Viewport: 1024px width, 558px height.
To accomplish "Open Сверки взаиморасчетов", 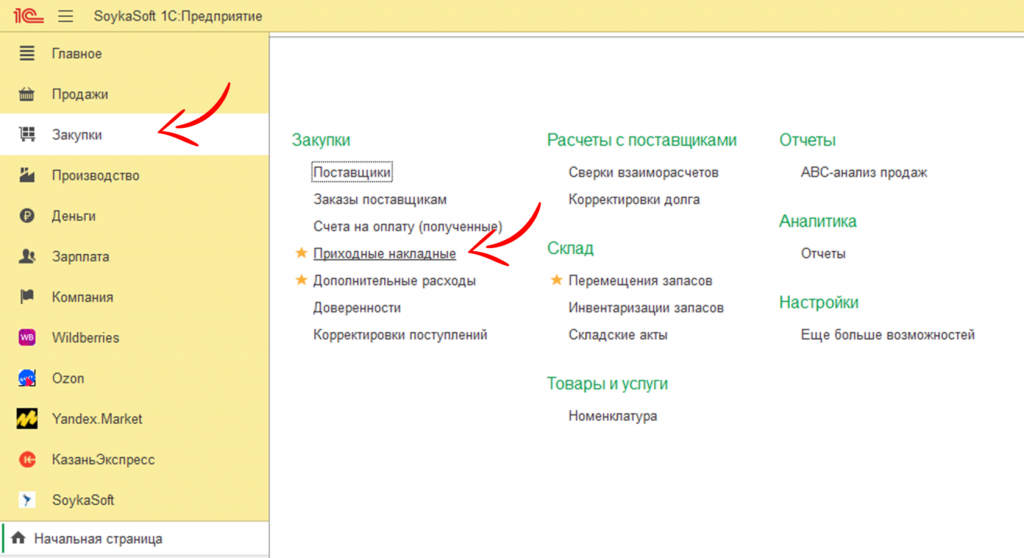I will tap(643, 172).
